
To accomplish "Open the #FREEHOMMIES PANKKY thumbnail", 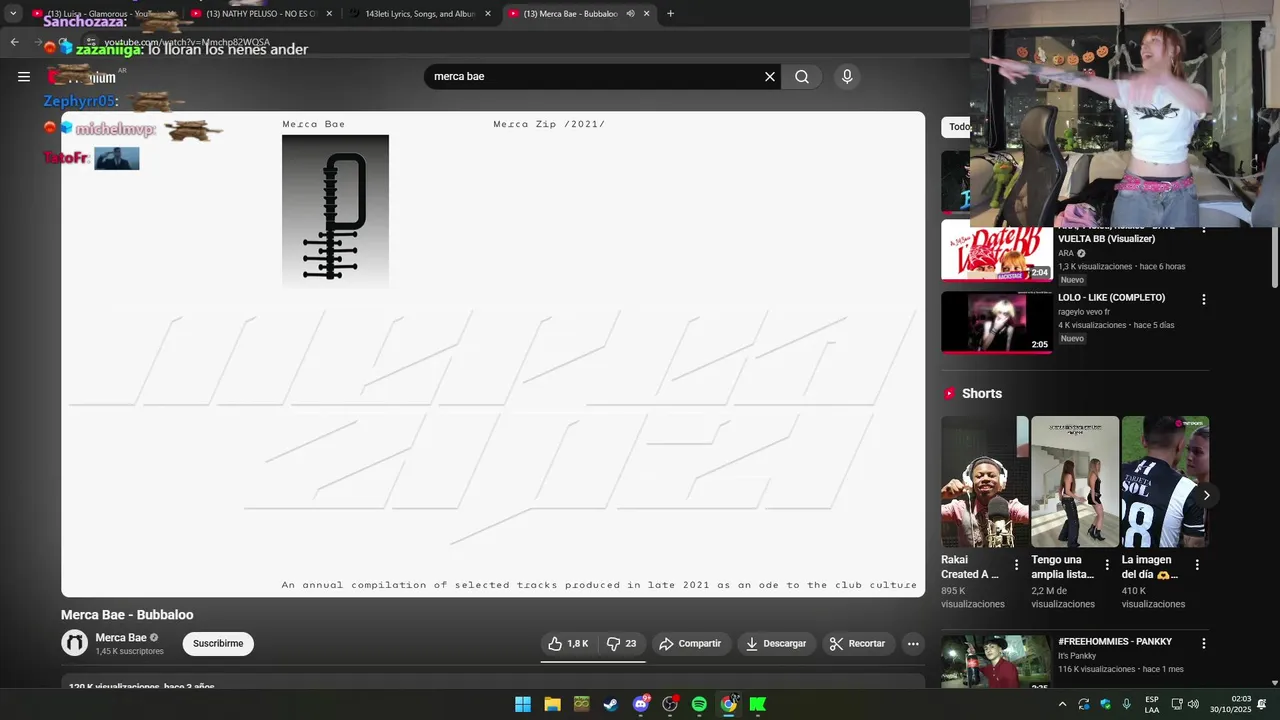I will pos(997,661).
